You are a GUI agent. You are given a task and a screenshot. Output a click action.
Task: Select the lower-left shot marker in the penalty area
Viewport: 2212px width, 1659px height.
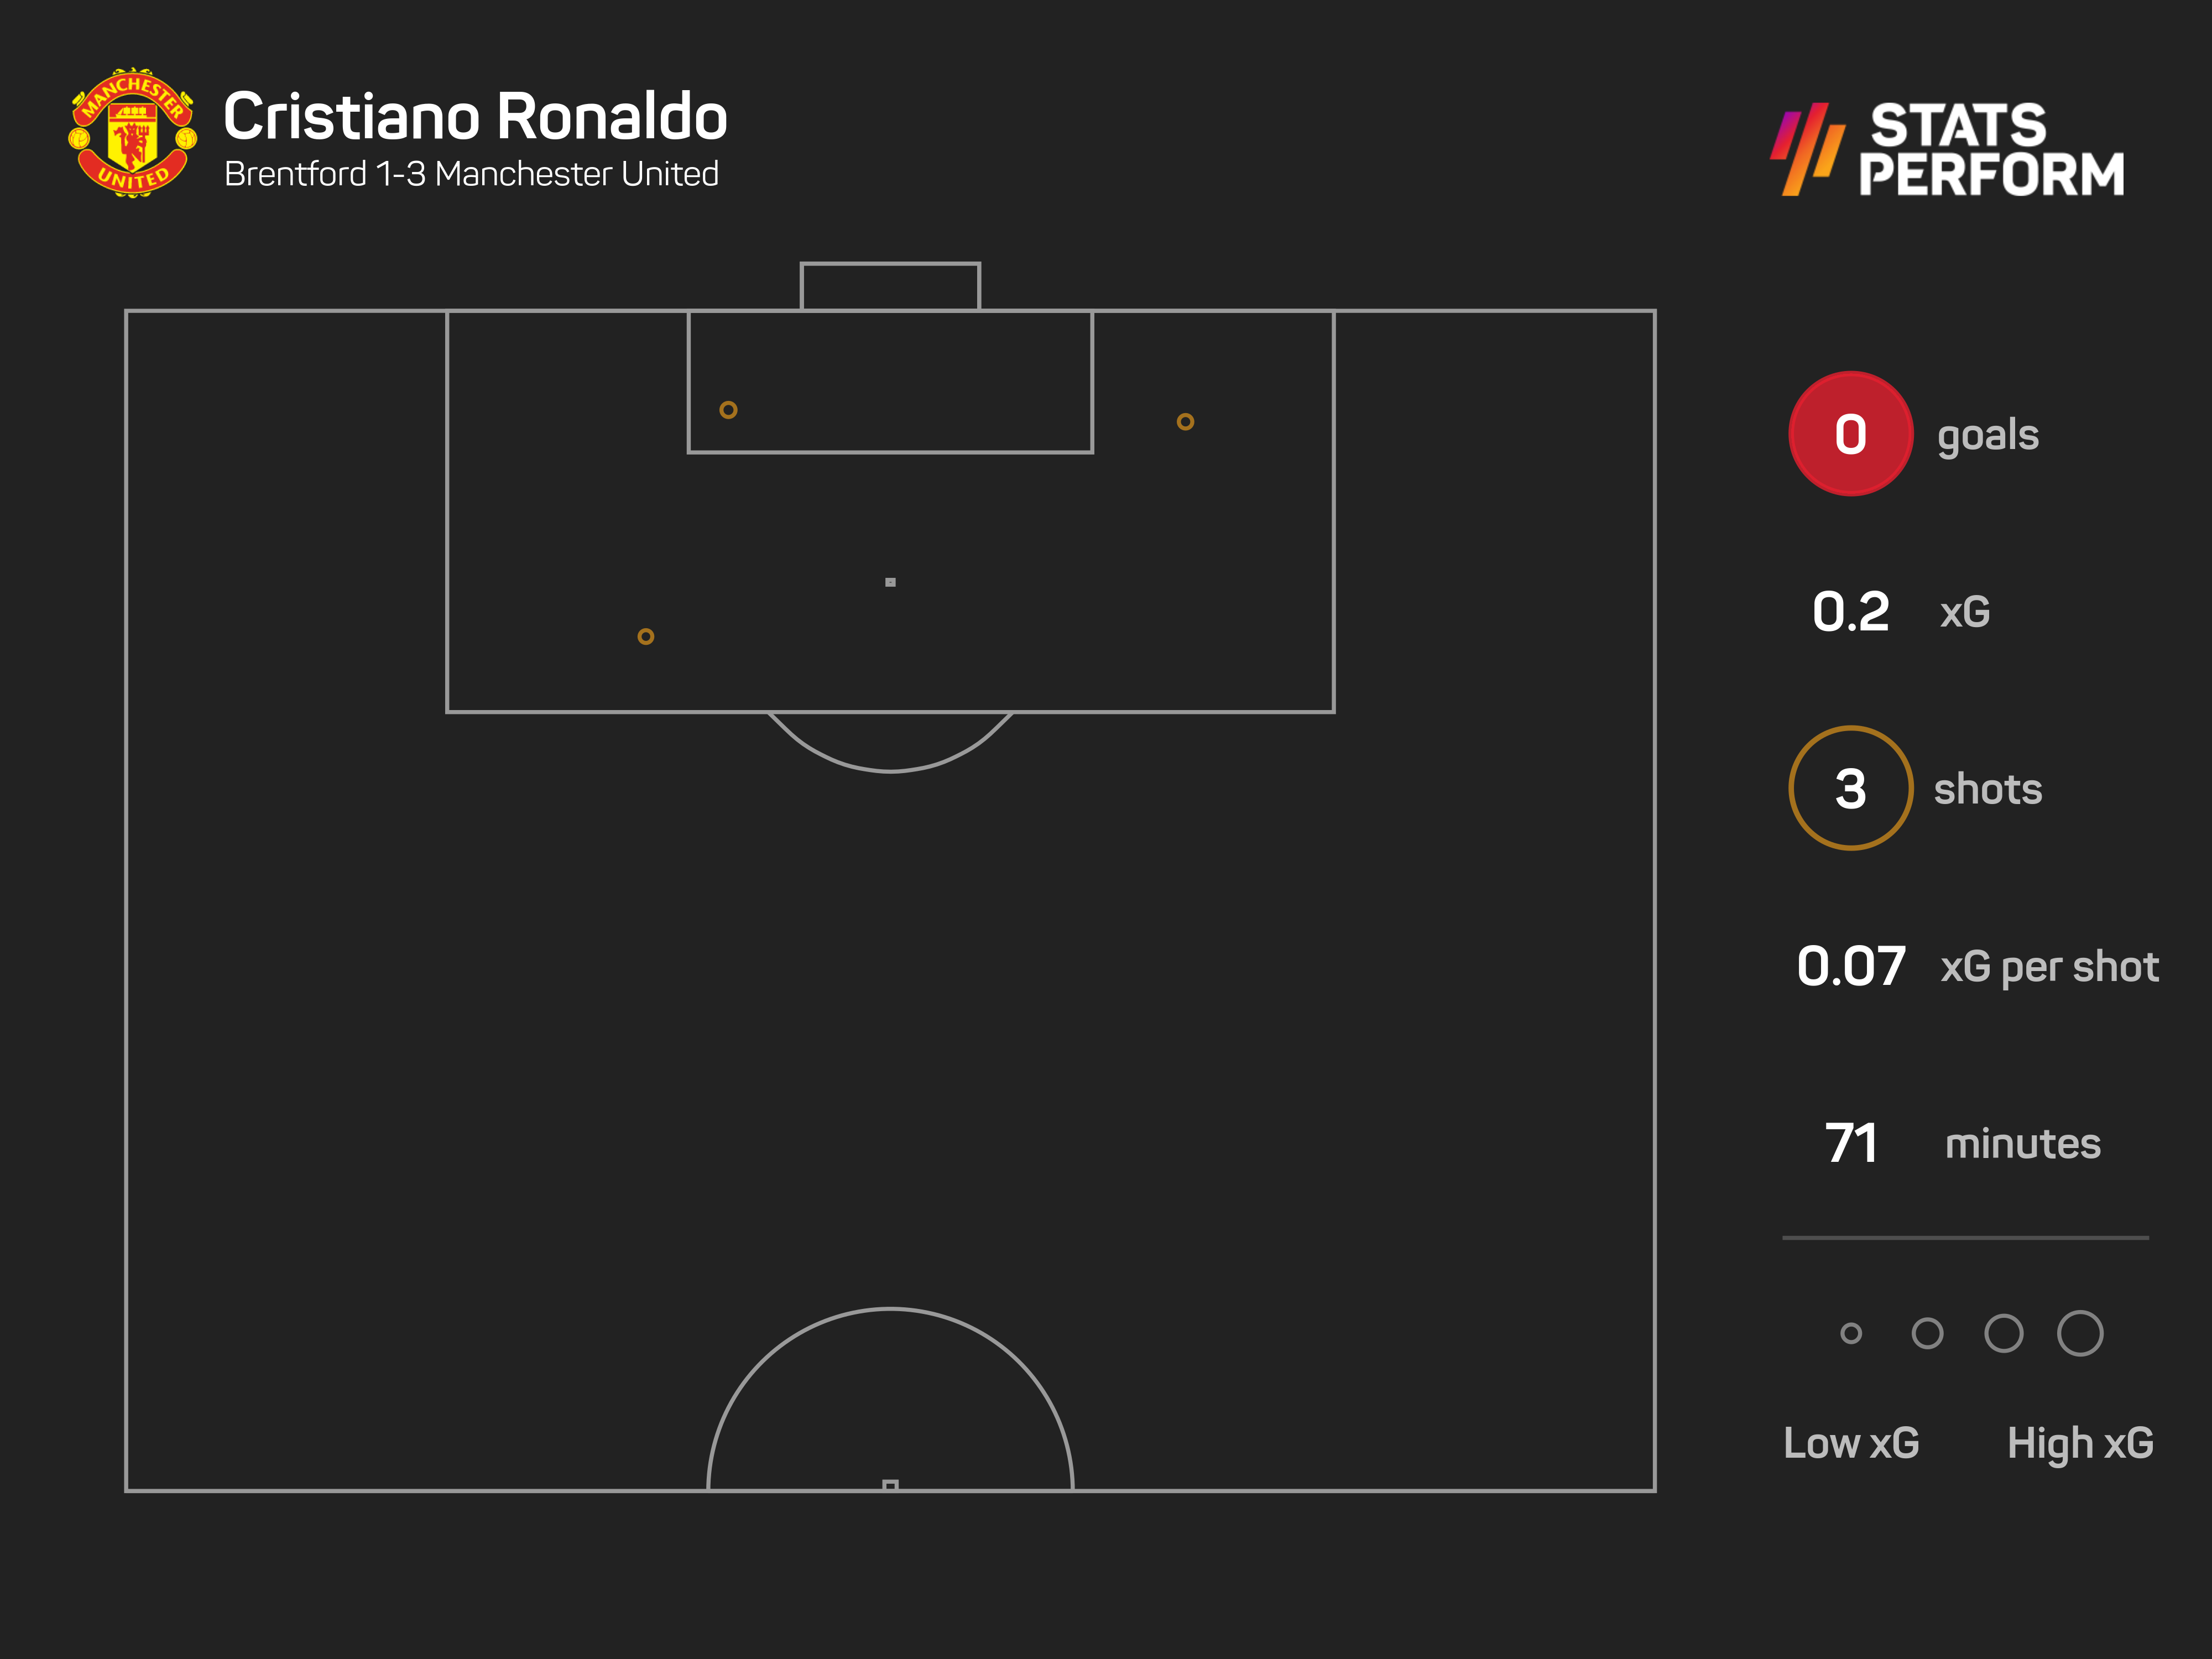click(646, 637)
